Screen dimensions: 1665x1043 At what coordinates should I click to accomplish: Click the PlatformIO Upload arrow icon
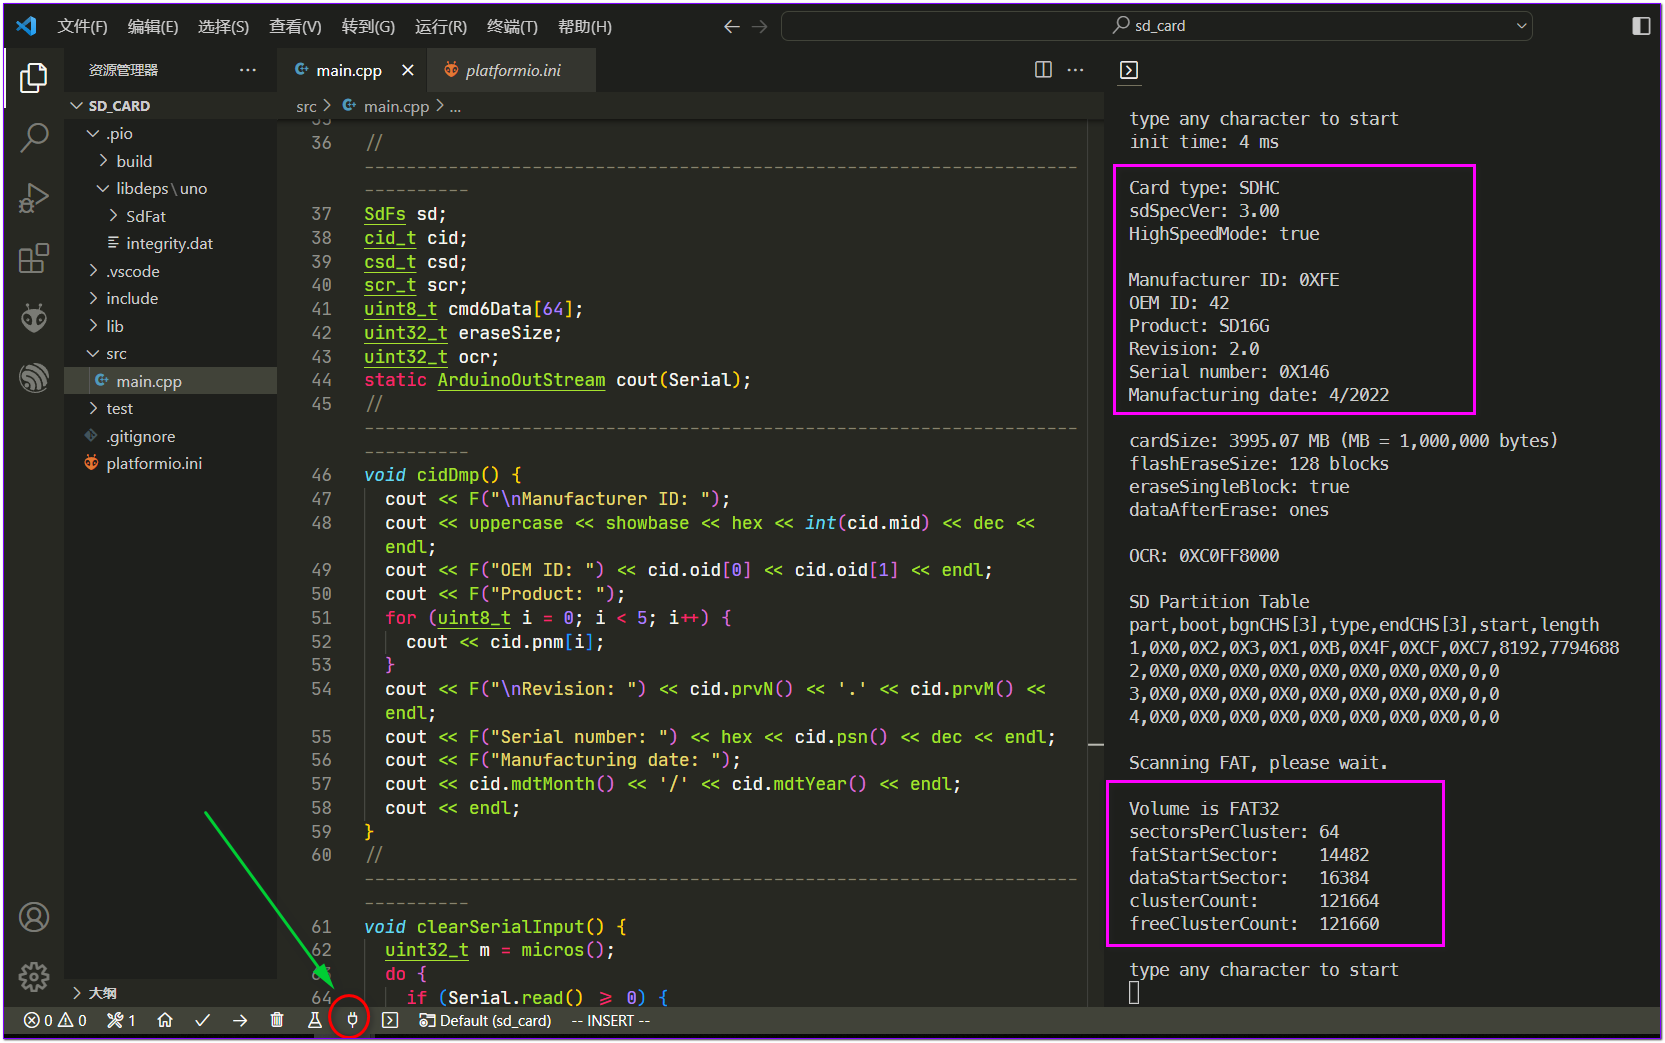[x=240, y=1021]
